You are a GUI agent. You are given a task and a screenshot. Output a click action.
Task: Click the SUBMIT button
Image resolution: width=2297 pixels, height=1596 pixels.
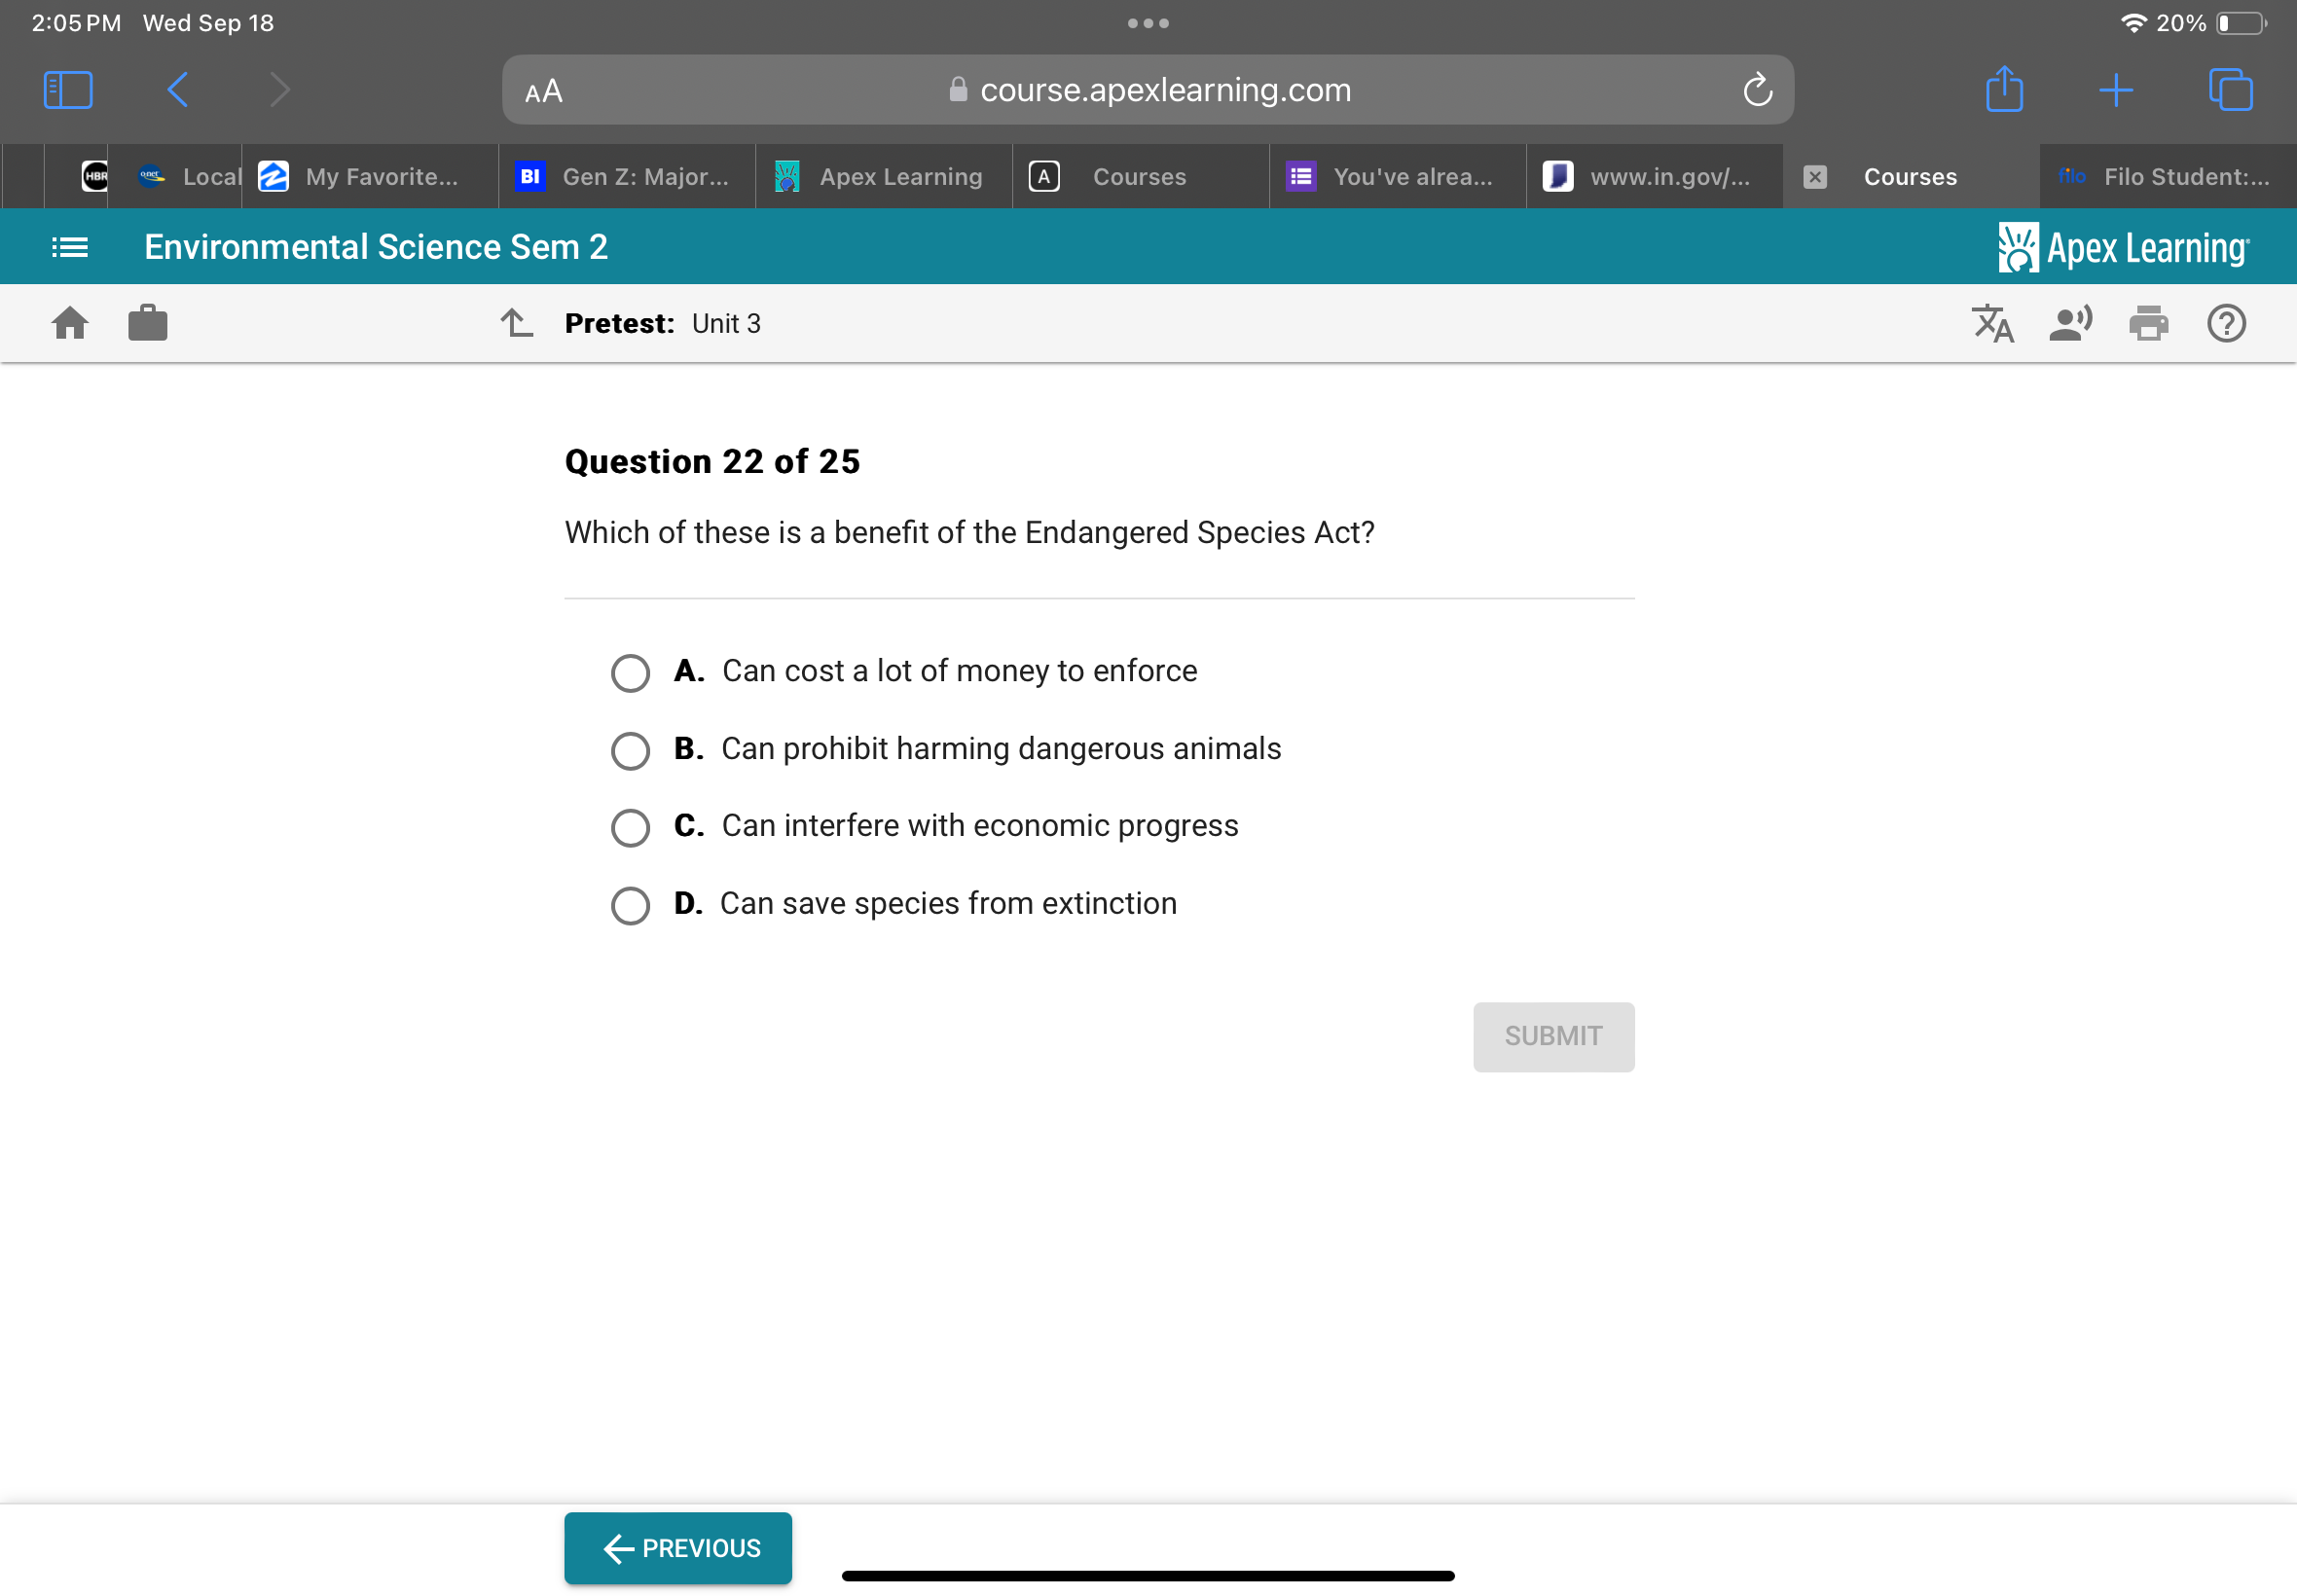tap(1551, 1036)
